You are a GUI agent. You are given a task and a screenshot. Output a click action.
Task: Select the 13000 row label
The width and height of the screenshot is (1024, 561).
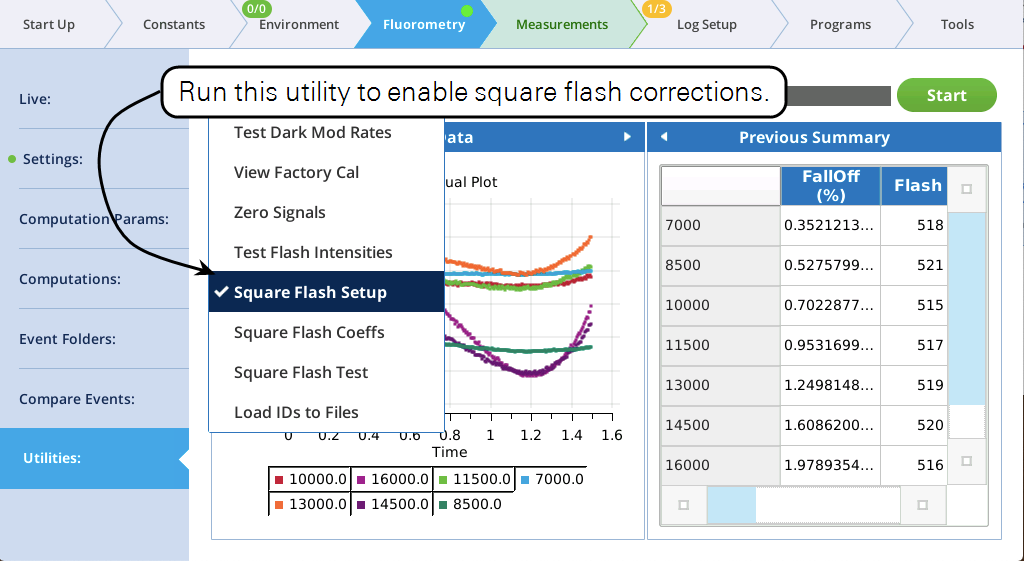(720, 385)
